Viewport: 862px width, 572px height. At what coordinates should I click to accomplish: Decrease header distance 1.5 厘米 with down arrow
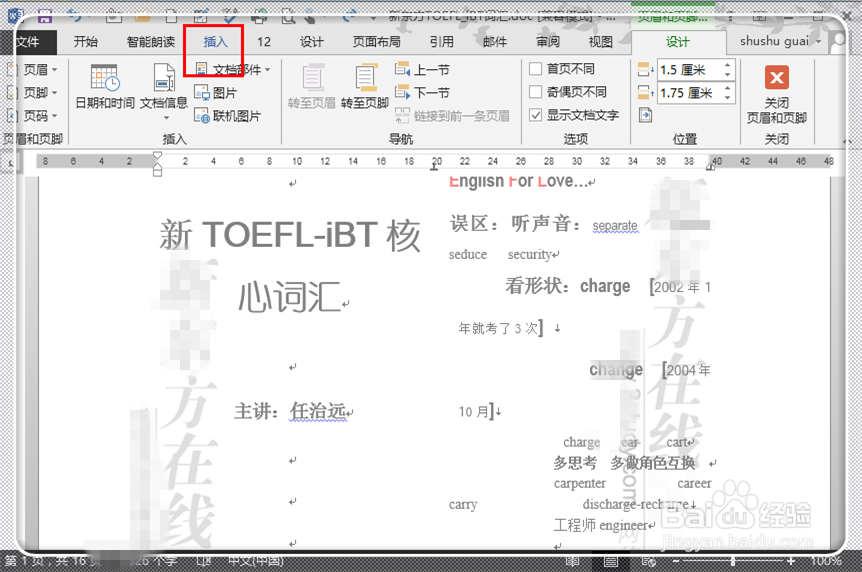click(x=727, y=74)
